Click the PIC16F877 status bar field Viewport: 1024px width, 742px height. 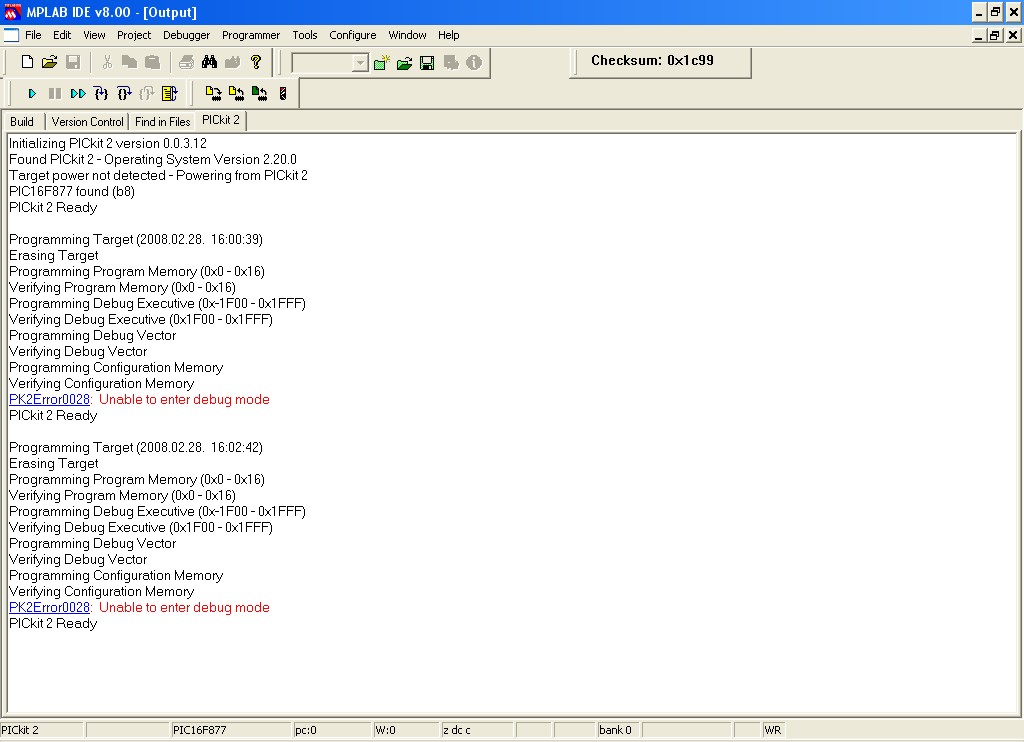(x=231, y=730)
